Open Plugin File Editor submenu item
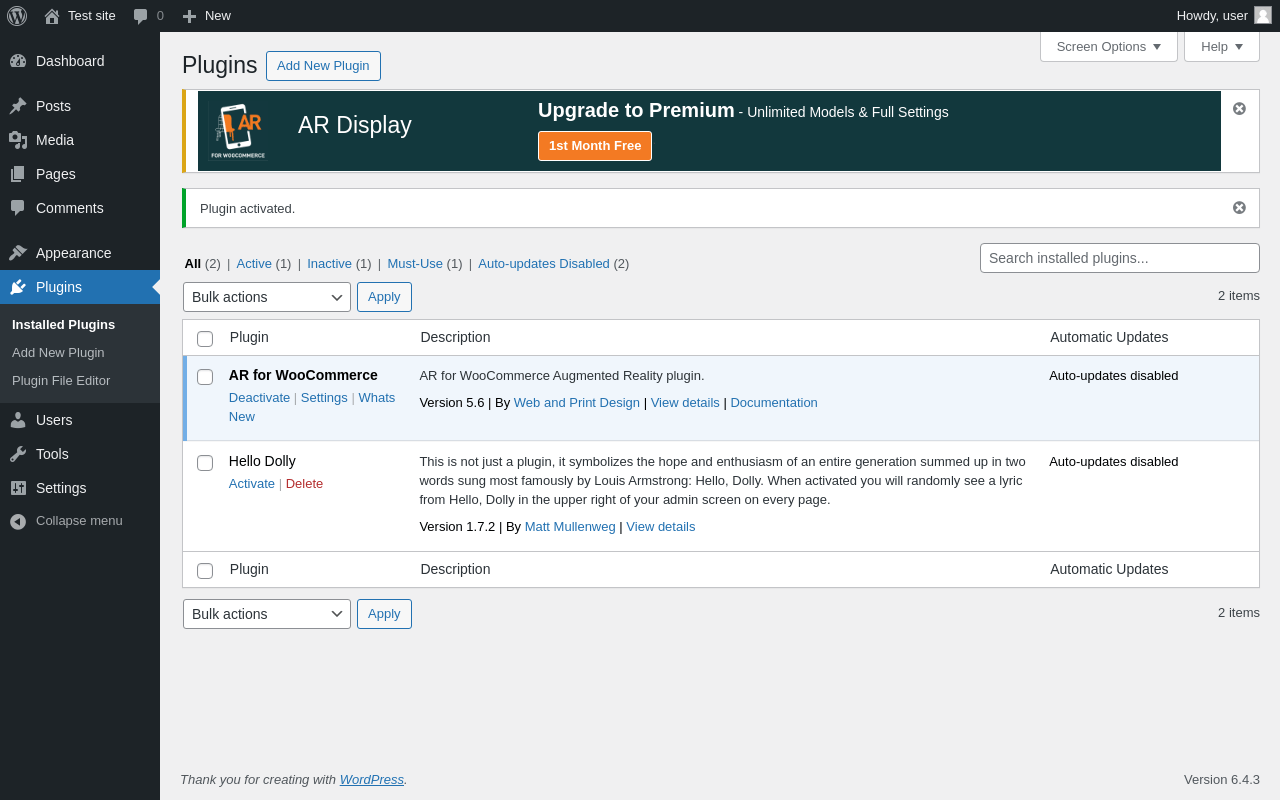Viewport: 1280px width, 800px height. (61, 381)
